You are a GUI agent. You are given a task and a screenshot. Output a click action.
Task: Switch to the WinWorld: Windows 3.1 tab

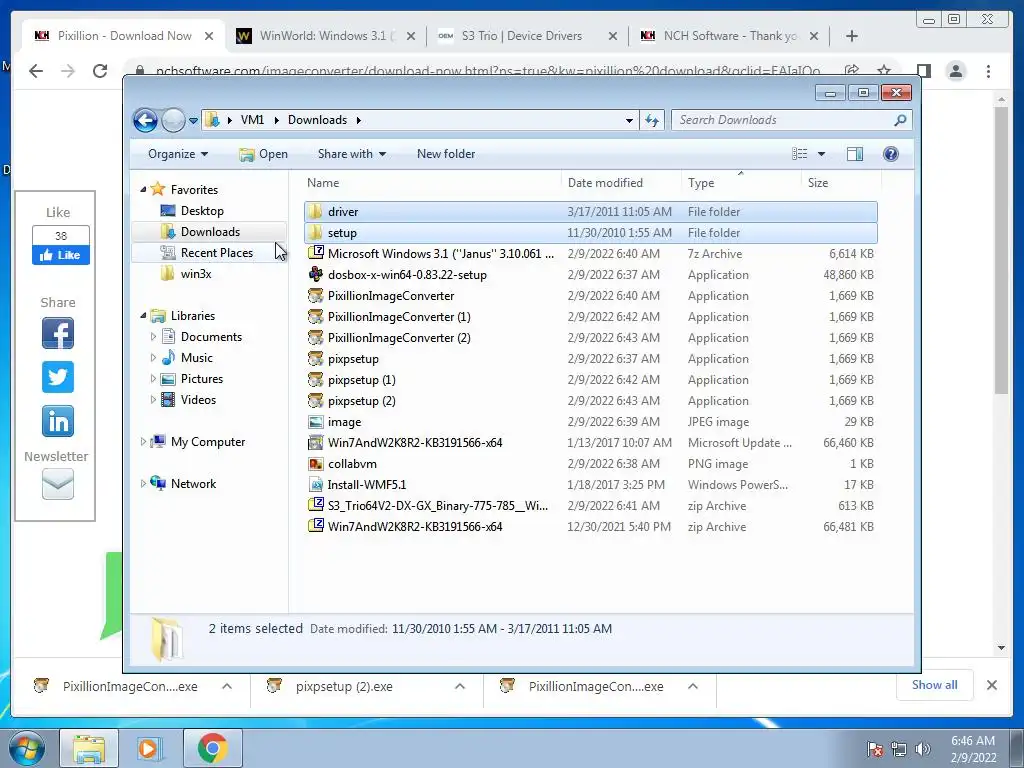click(325, 36)
